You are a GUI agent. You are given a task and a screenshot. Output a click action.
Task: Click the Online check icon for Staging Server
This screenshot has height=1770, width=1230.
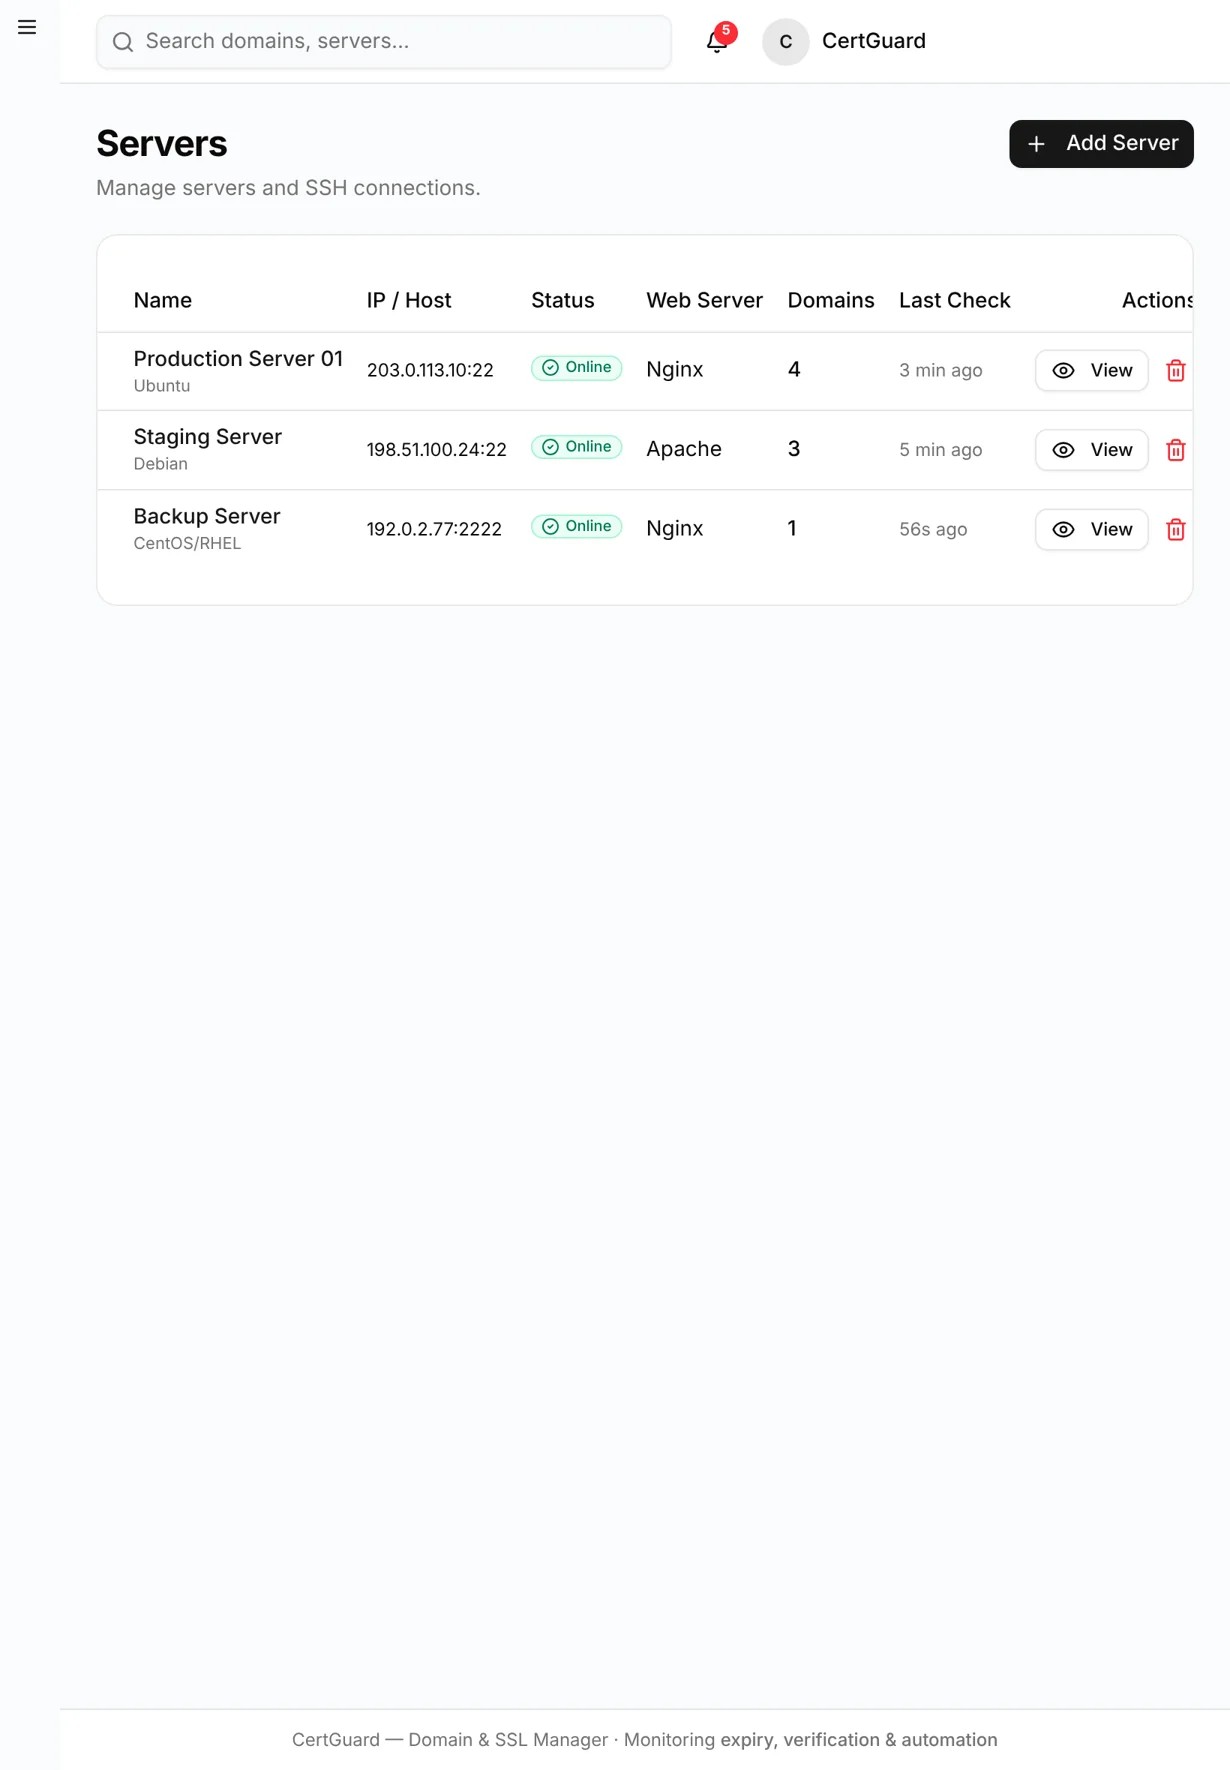(550, 447)
